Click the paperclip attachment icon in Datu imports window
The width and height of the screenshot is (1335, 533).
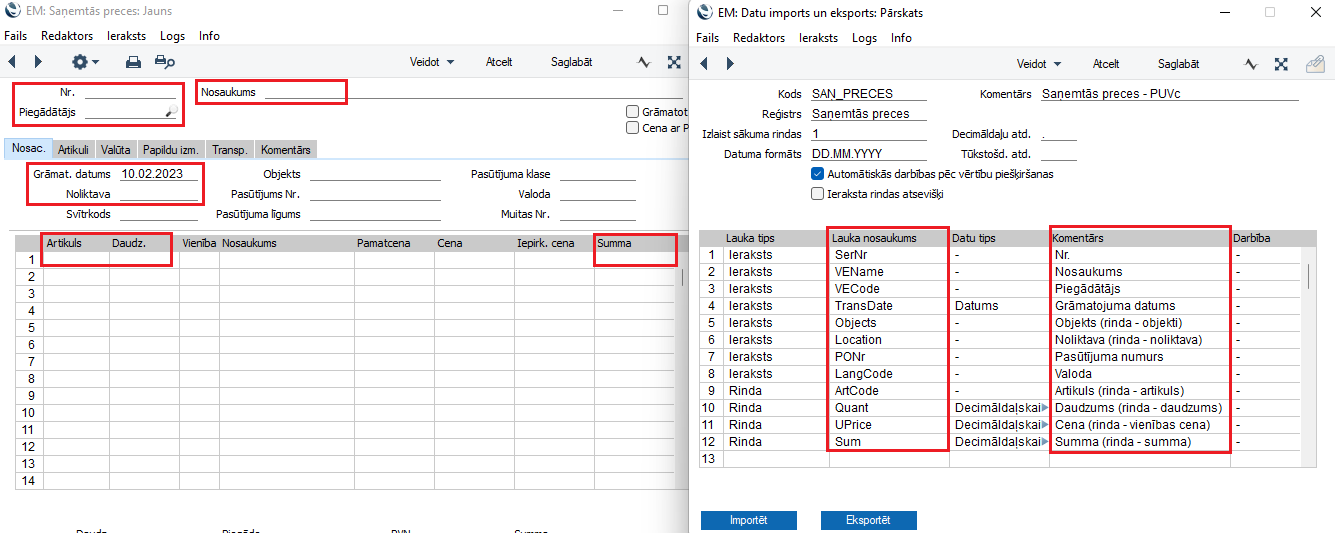(1316, 64)
